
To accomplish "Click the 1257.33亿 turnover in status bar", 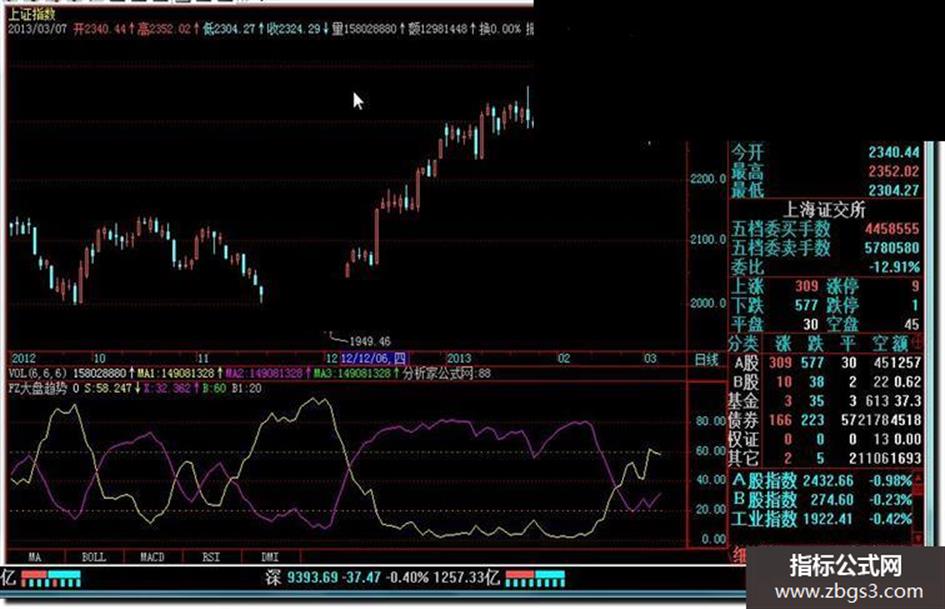I will point(466,578).
